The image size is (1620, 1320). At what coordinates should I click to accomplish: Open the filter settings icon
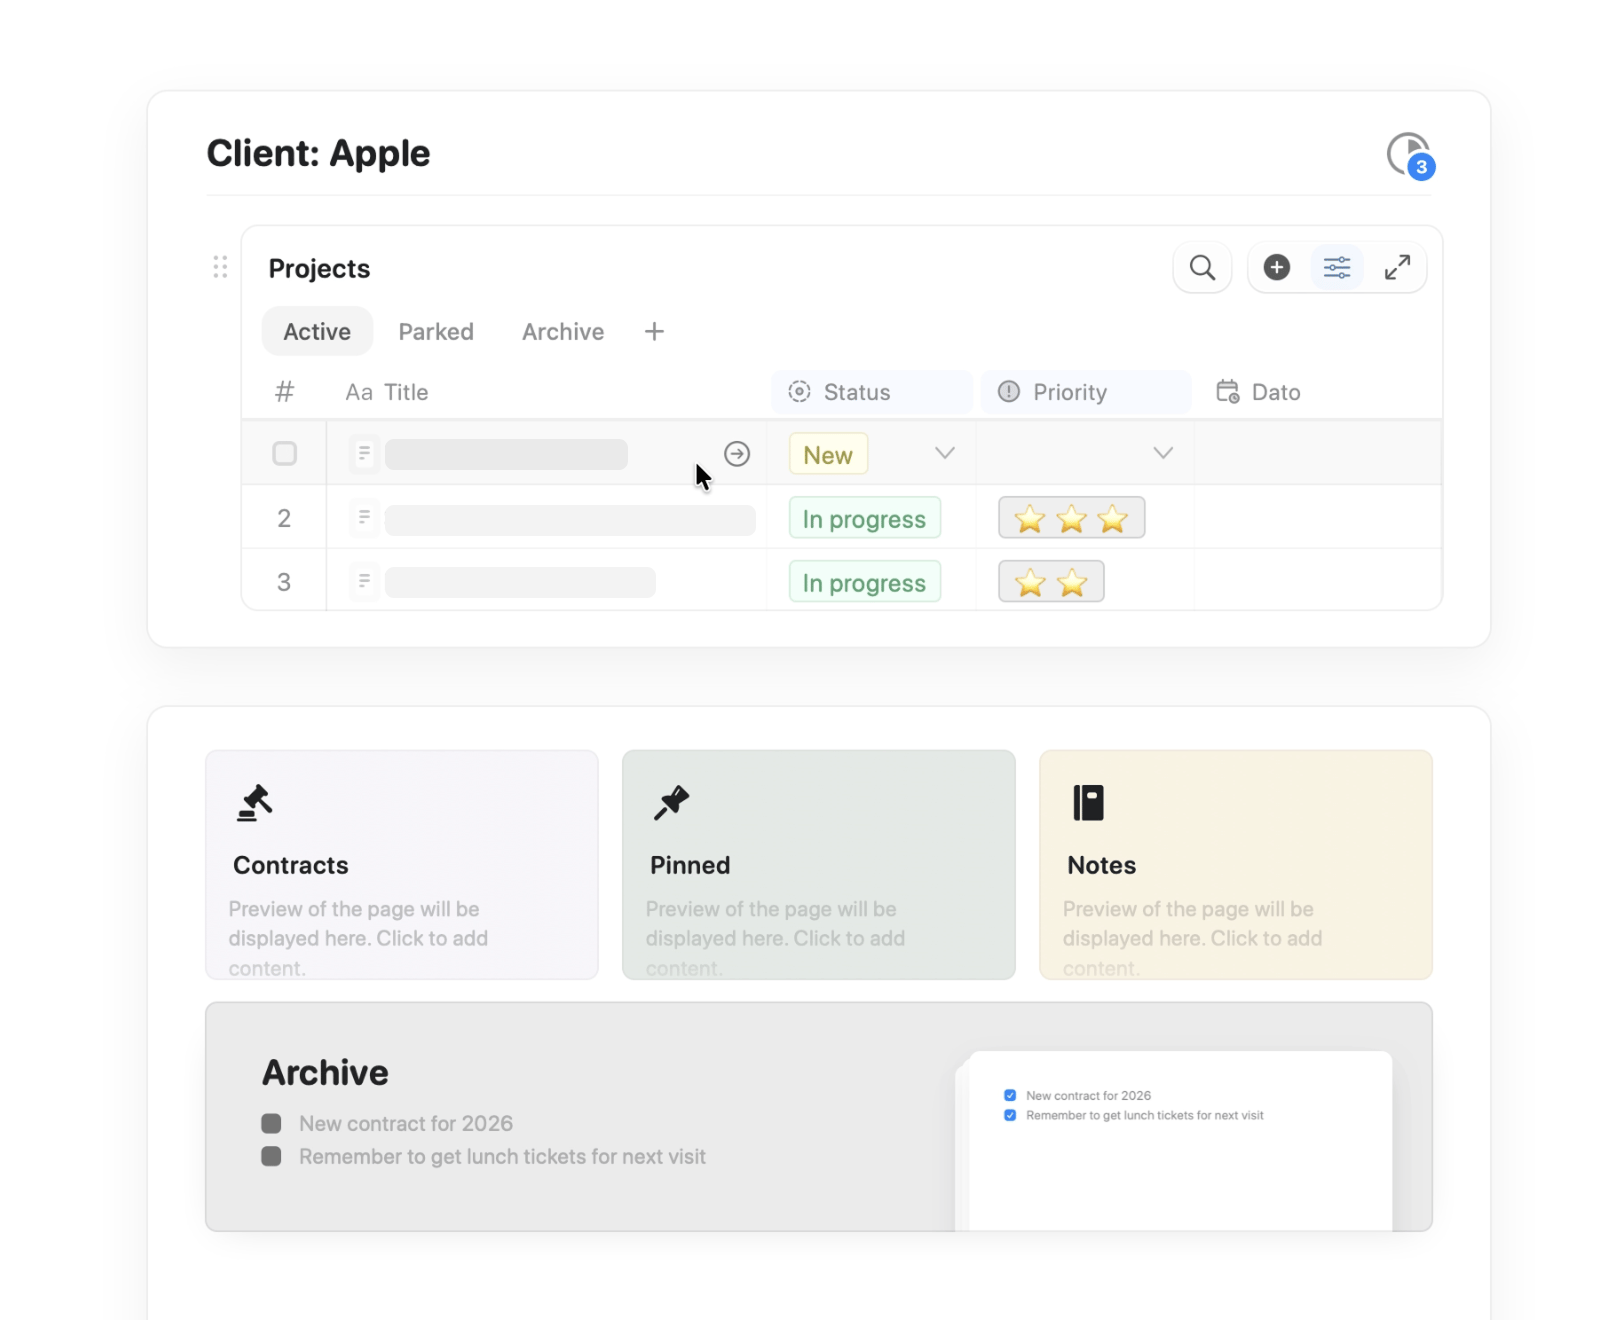[x=1337, y=267]
